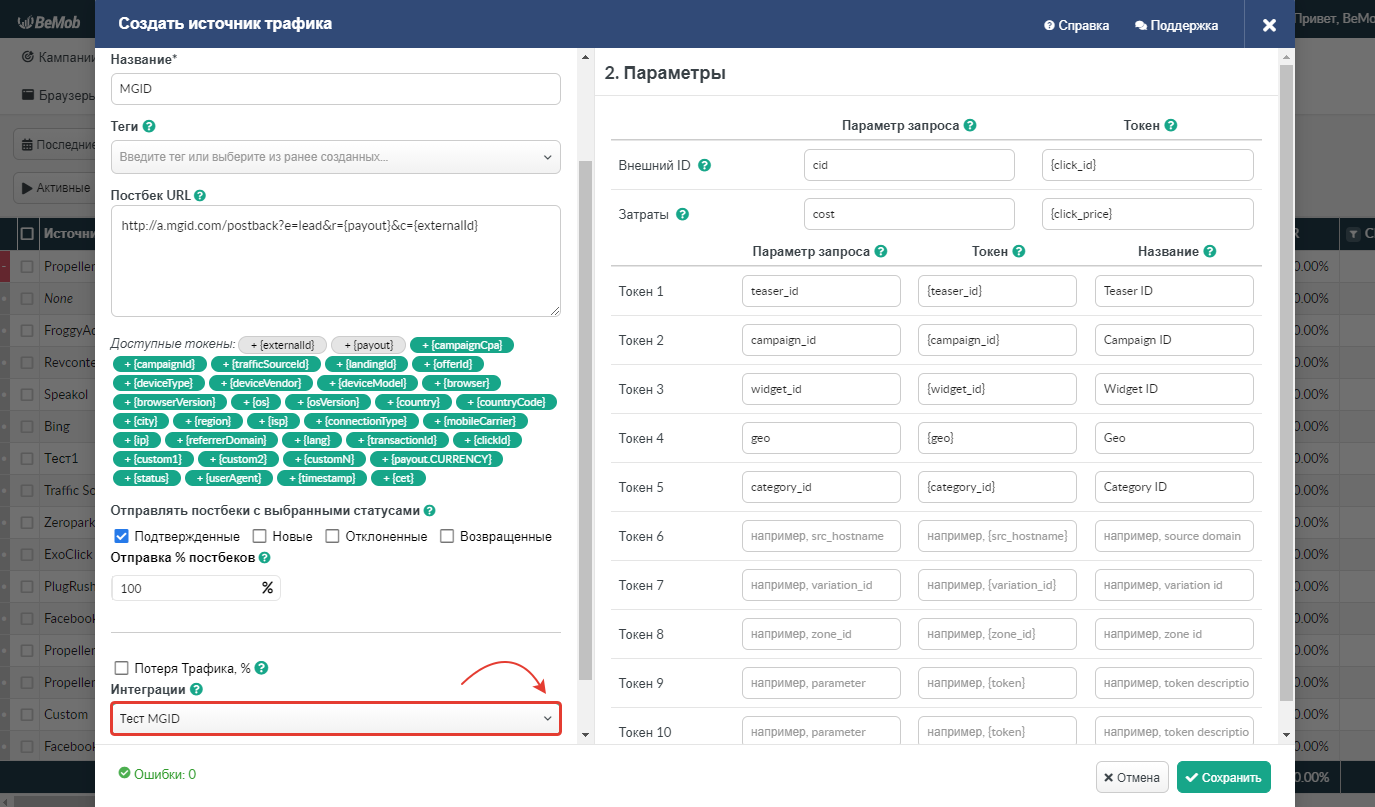
Task: Close the create traffic source dialog
Action: pyautogui.click(x=1269, y=25)
